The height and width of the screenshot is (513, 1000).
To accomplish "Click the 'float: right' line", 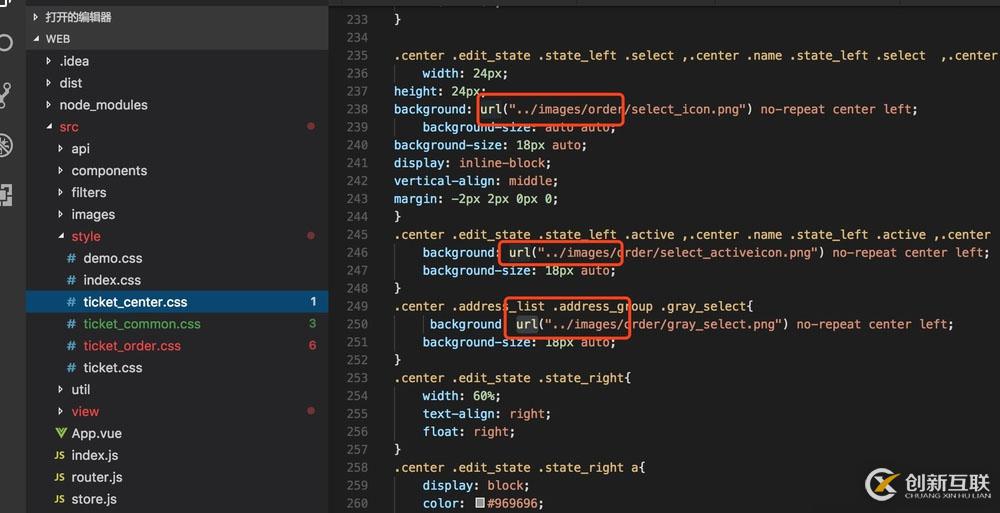I will coord(468,431).
